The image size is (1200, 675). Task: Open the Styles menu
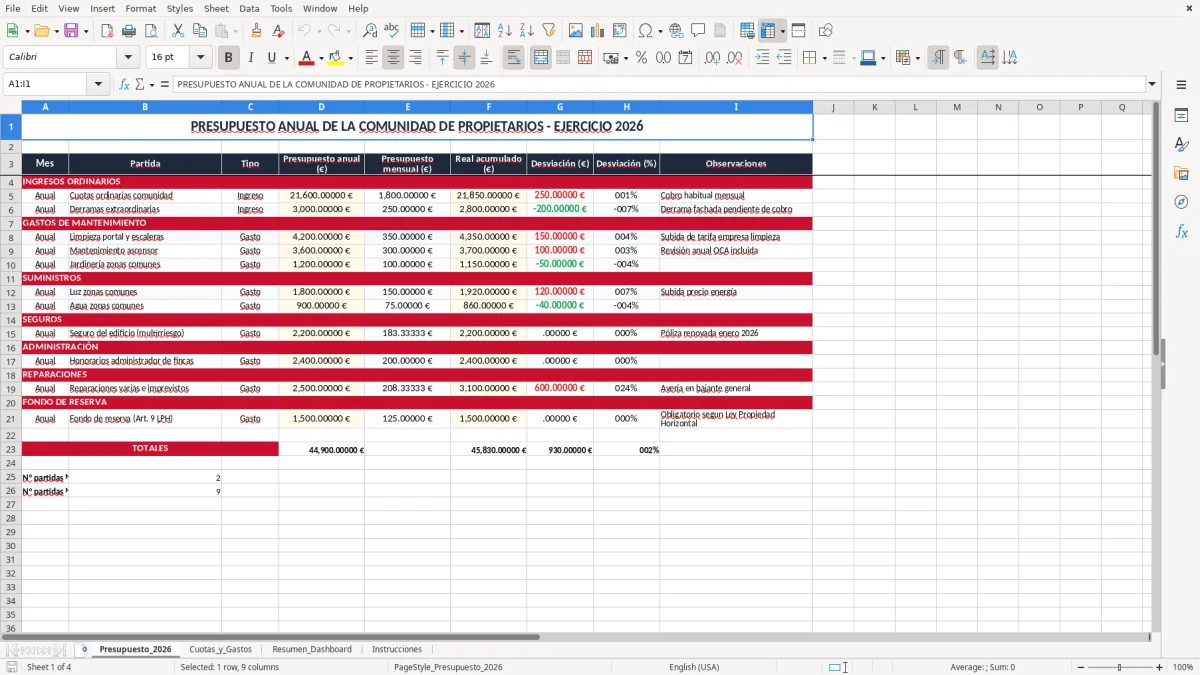pyautogui.click(x=180, y=8)
